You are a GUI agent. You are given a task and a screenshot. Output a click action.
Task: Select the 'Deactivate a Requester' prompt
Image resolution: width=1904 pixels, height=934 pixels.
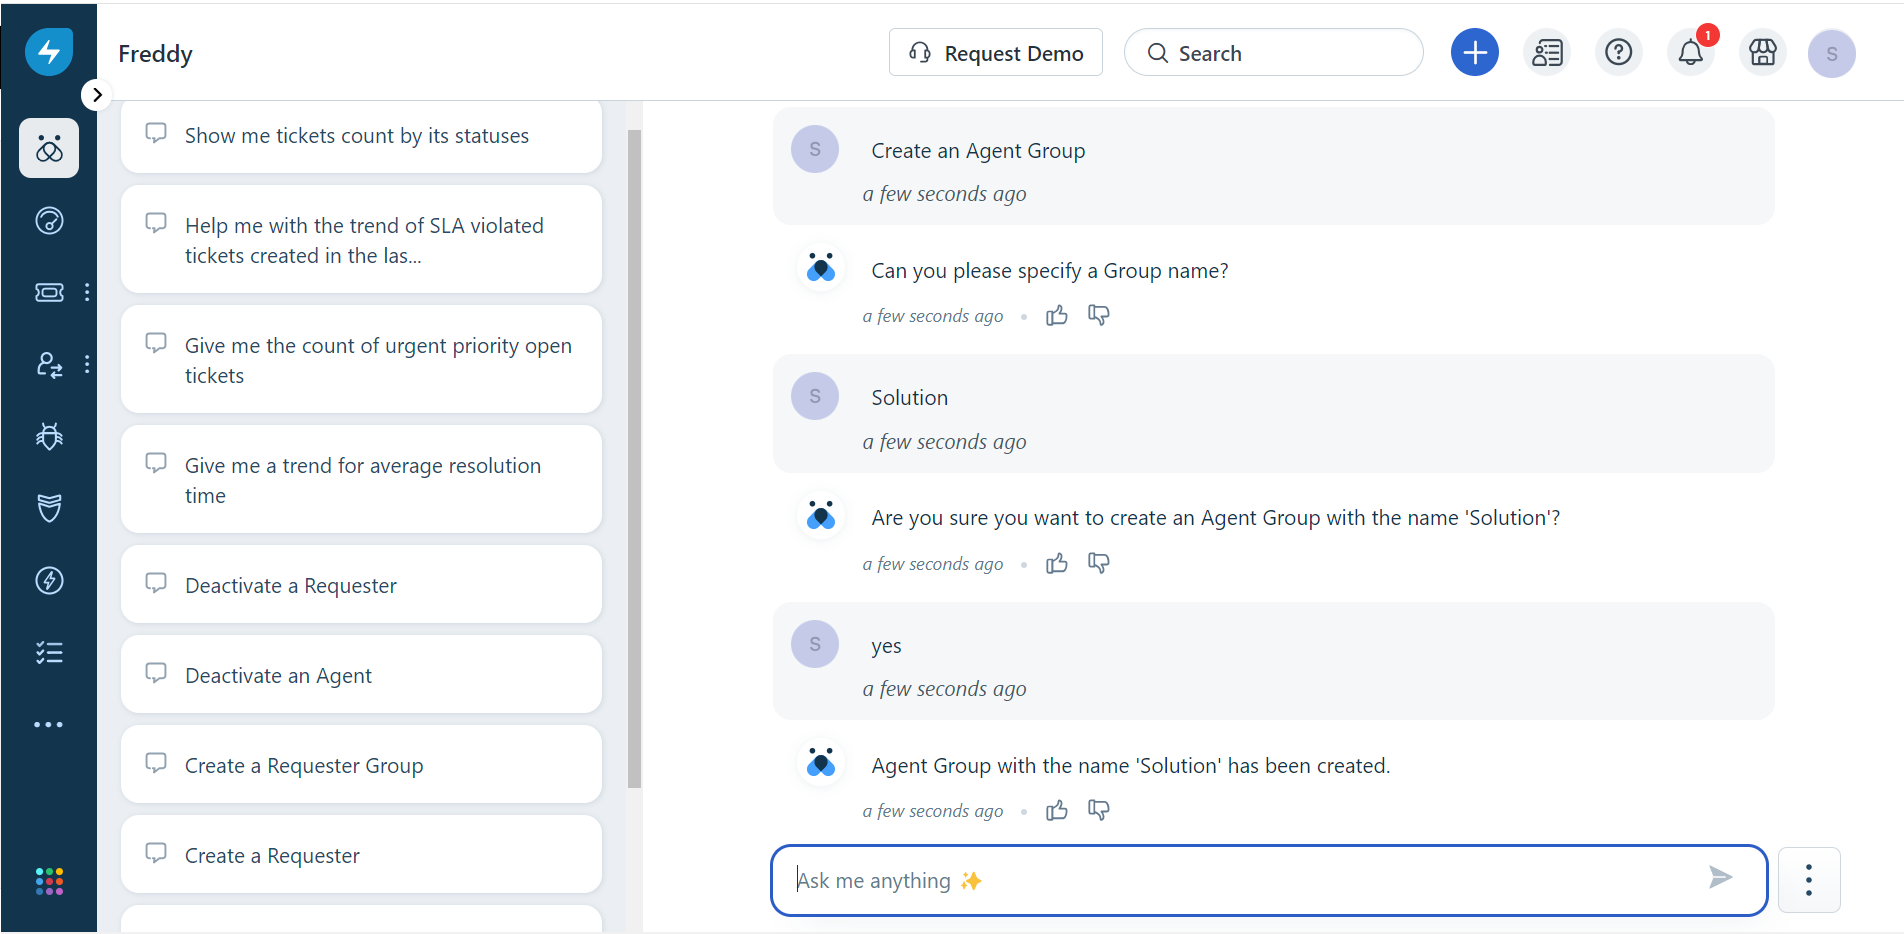point(361,585)
